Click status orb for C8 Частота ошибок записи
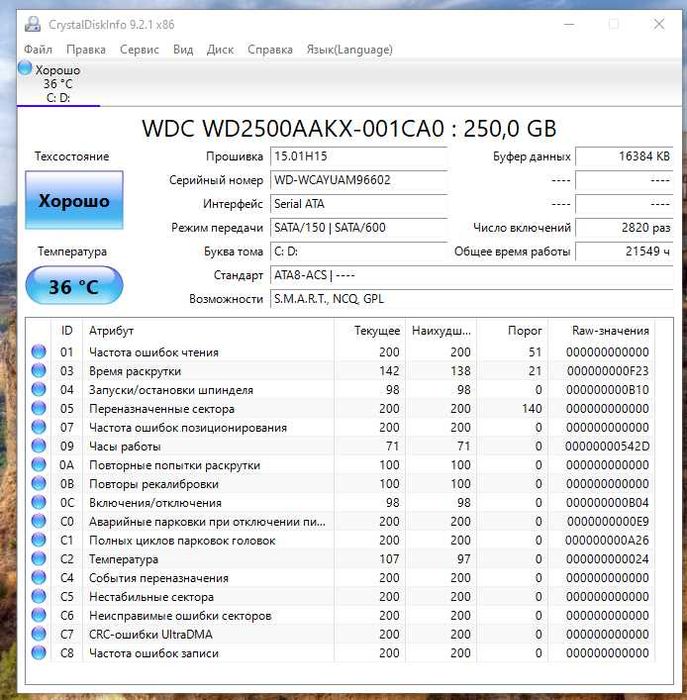This screenshot has width=687, height=700. point(39,653)
